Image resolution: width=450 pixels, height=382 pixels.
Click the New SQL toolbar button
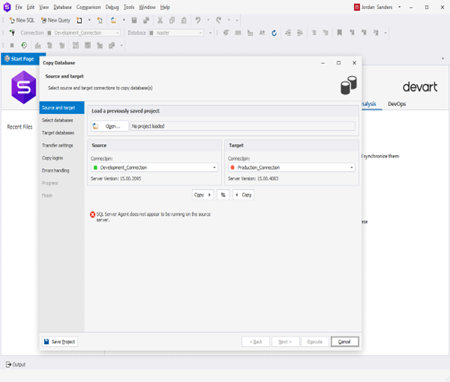click(x=22, y=20)
